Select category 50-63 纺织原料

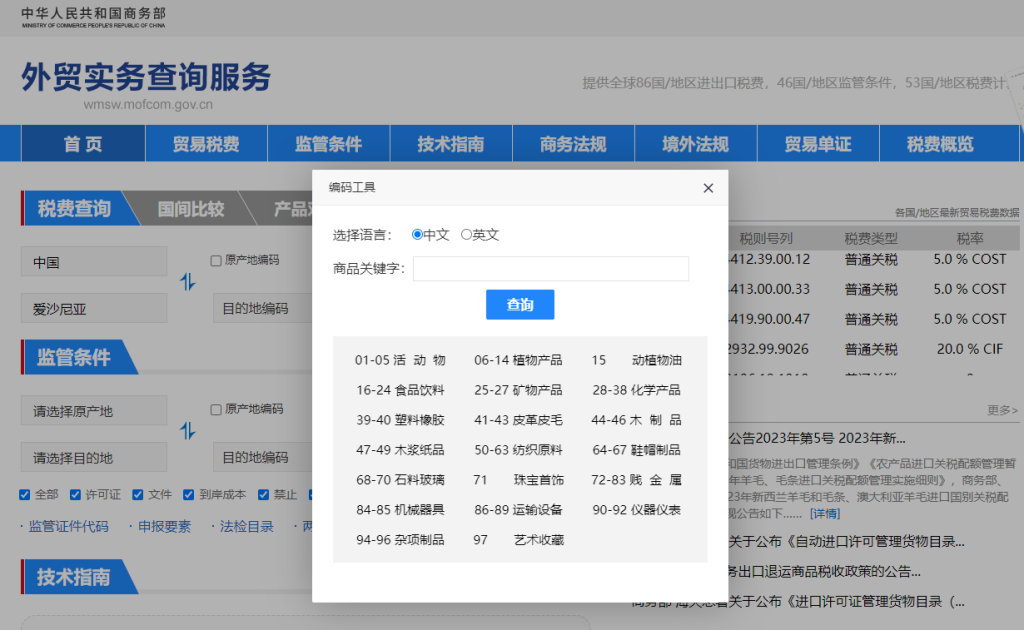(518, 450)
